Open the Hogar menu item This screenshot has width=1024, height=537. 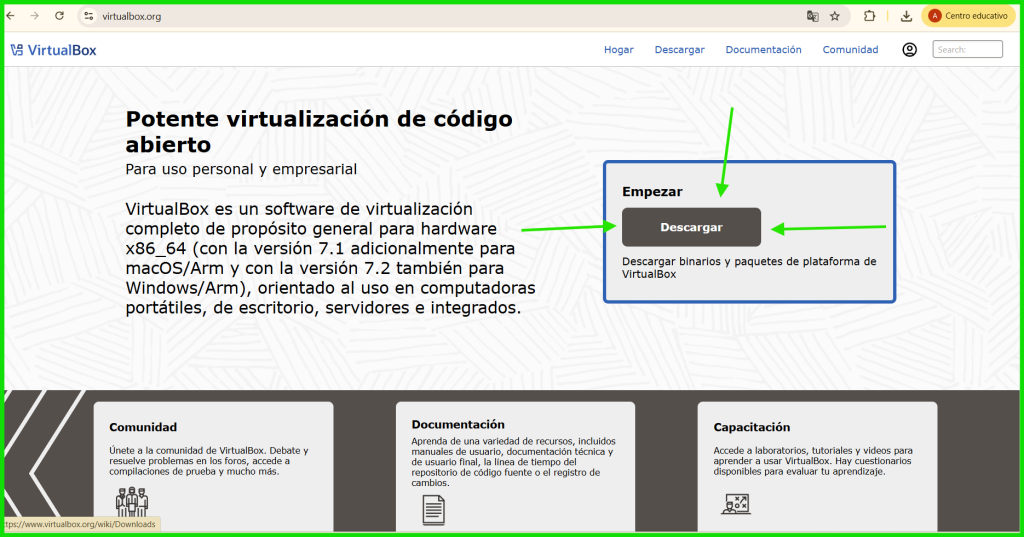(x=618, y=50)
